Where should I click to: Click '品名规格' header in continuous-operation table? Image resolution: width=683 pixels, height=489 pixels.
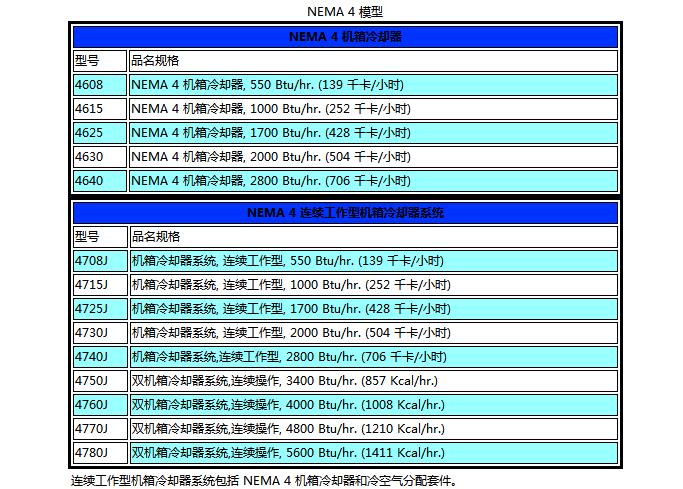pyautogui.click(x=374, y=237)
